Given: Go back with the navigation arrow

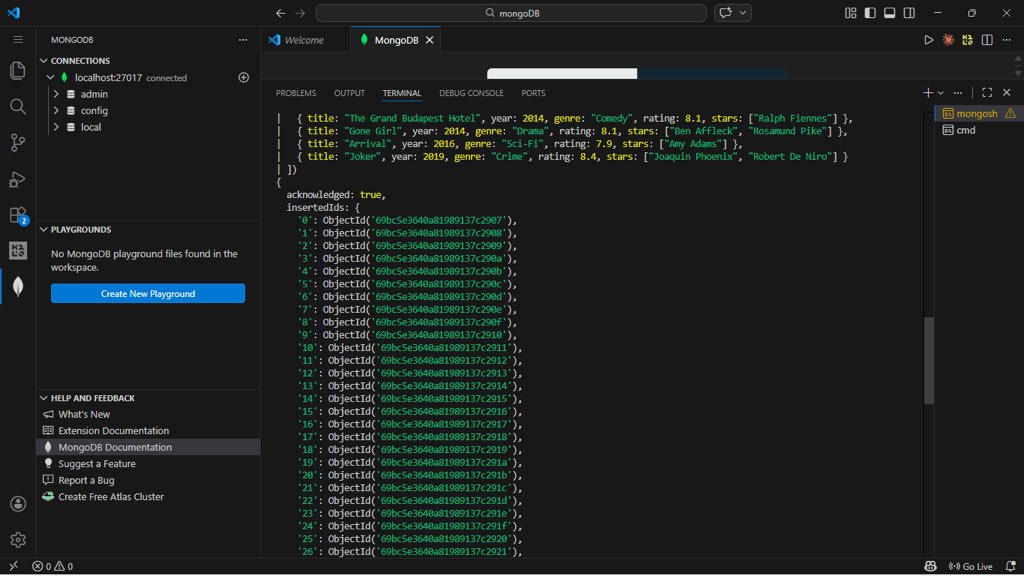Looking at the screenshot, I should [x=280, y=13].
